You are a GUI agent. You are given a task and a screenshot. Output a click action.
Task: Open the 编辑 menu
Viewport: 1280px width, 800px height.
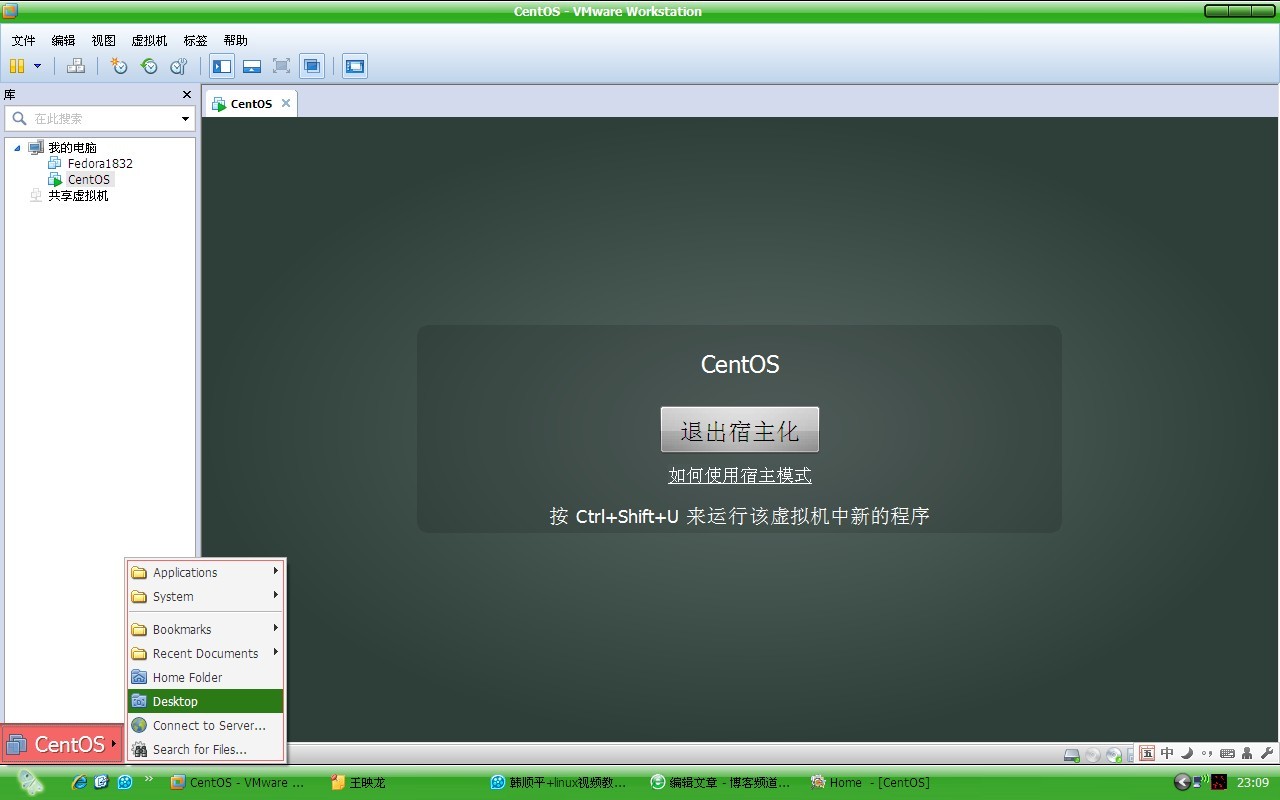[x=63, y=41]
